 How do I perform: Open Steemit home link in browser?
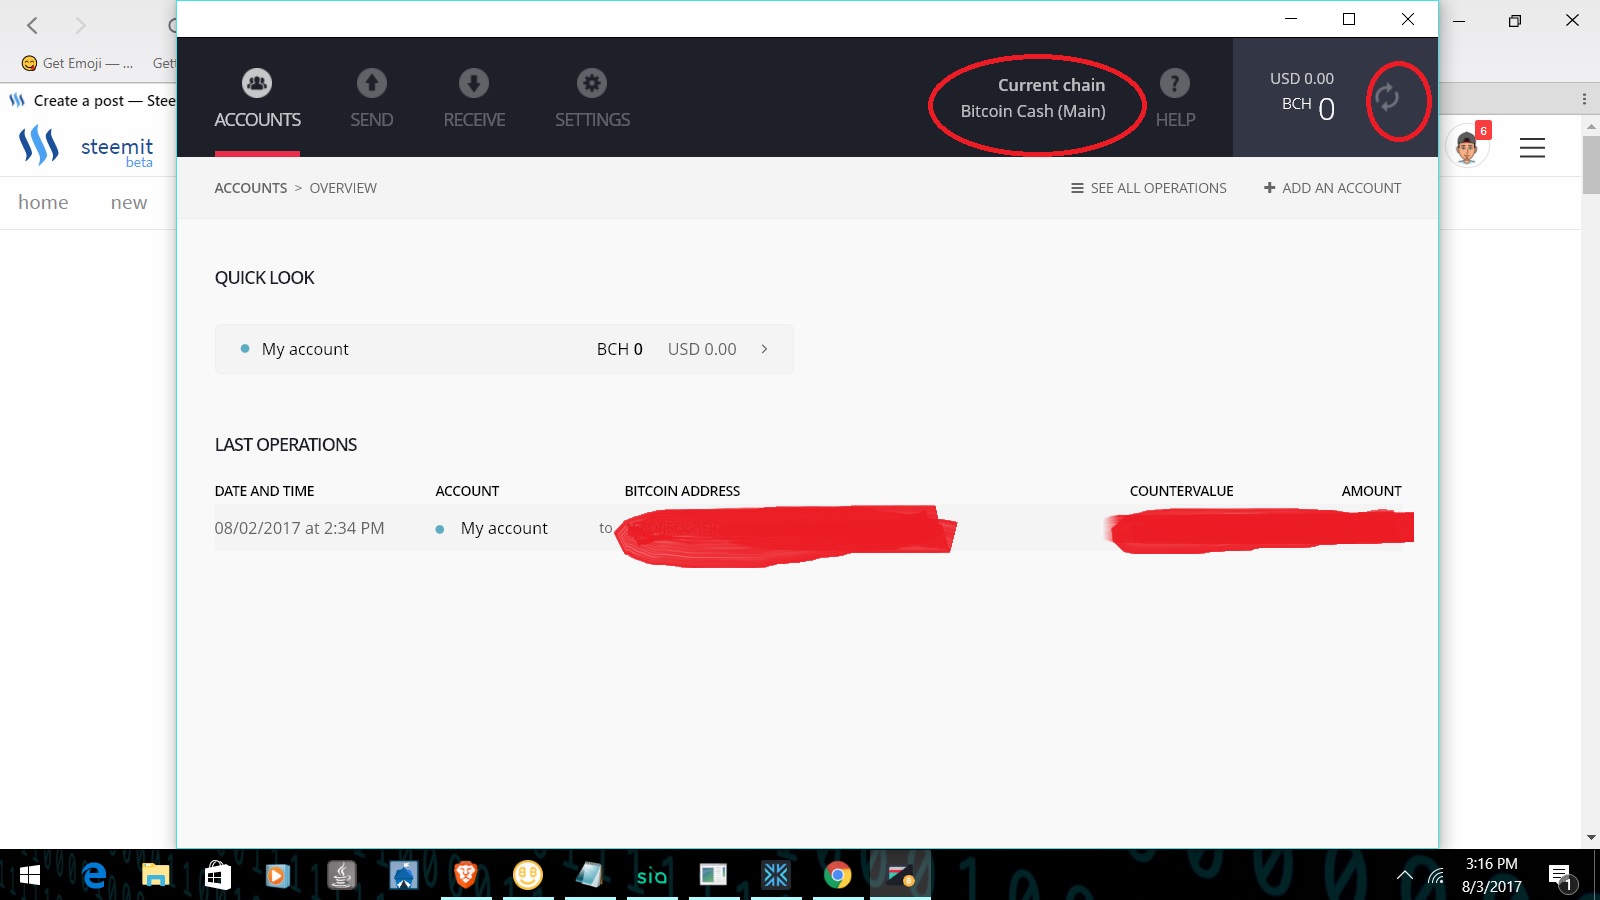pos(43,202)
